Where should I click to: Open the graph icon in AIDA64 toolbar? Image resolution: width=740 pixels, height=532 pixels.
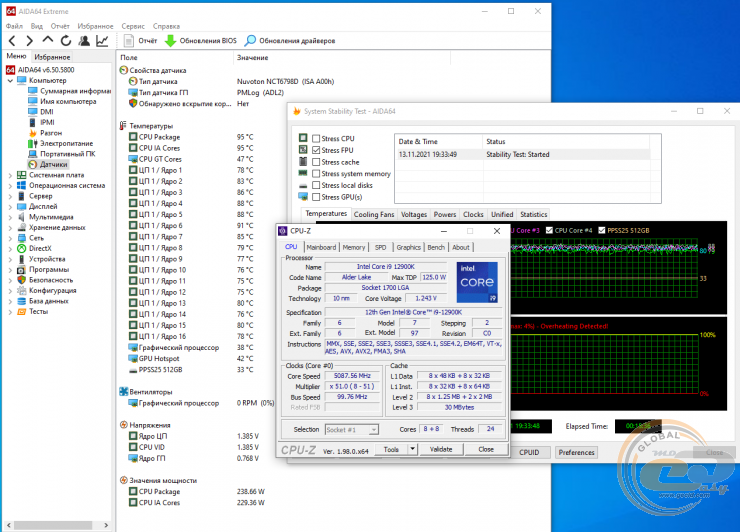[x=102, y=41]
